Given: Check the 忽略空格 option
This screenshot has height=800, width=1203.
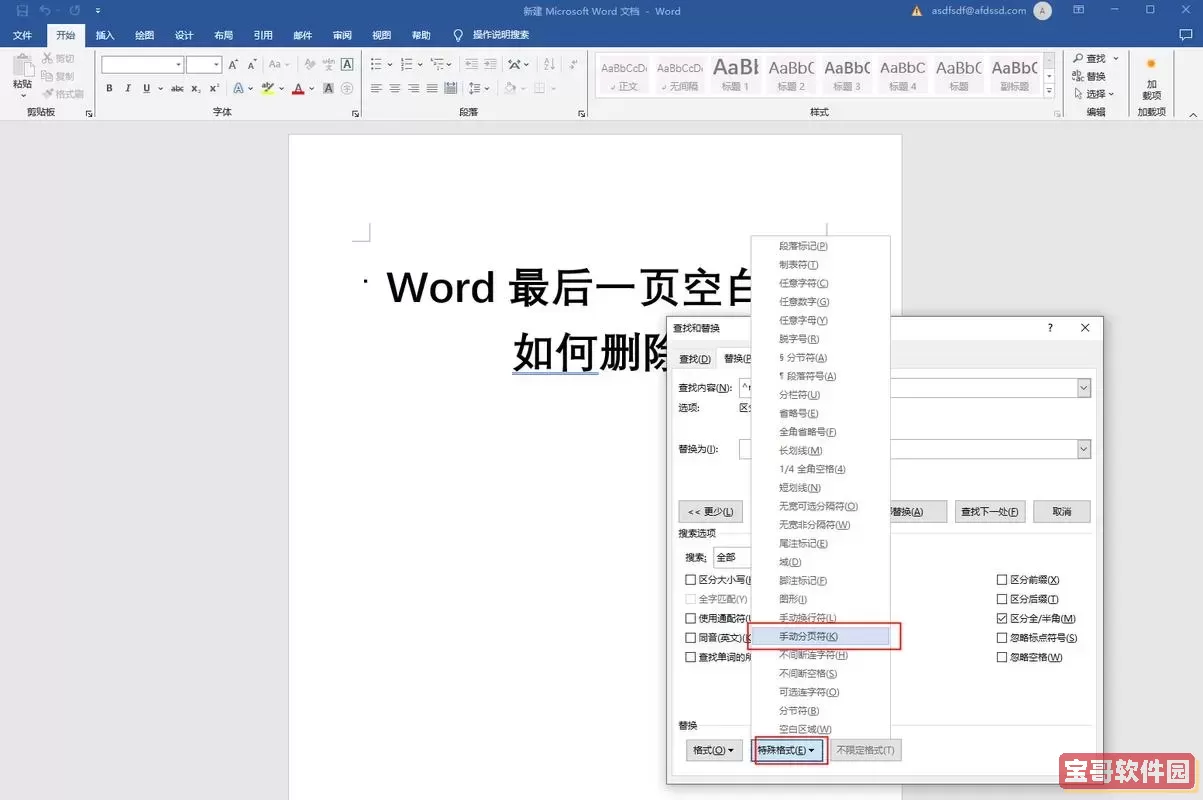Looking at the screenshot, I should tap(1002, 657).
